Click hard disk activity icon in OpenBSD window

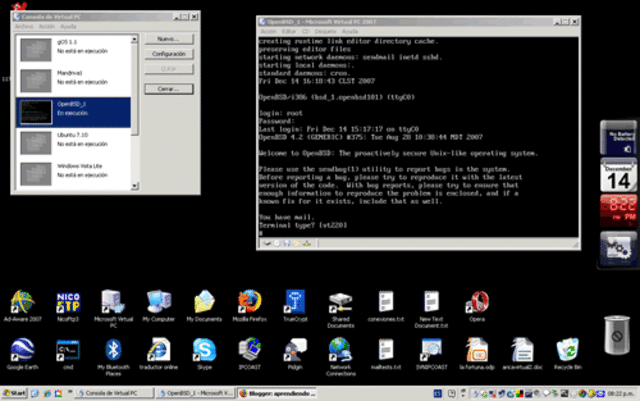[x=267, y=243]
